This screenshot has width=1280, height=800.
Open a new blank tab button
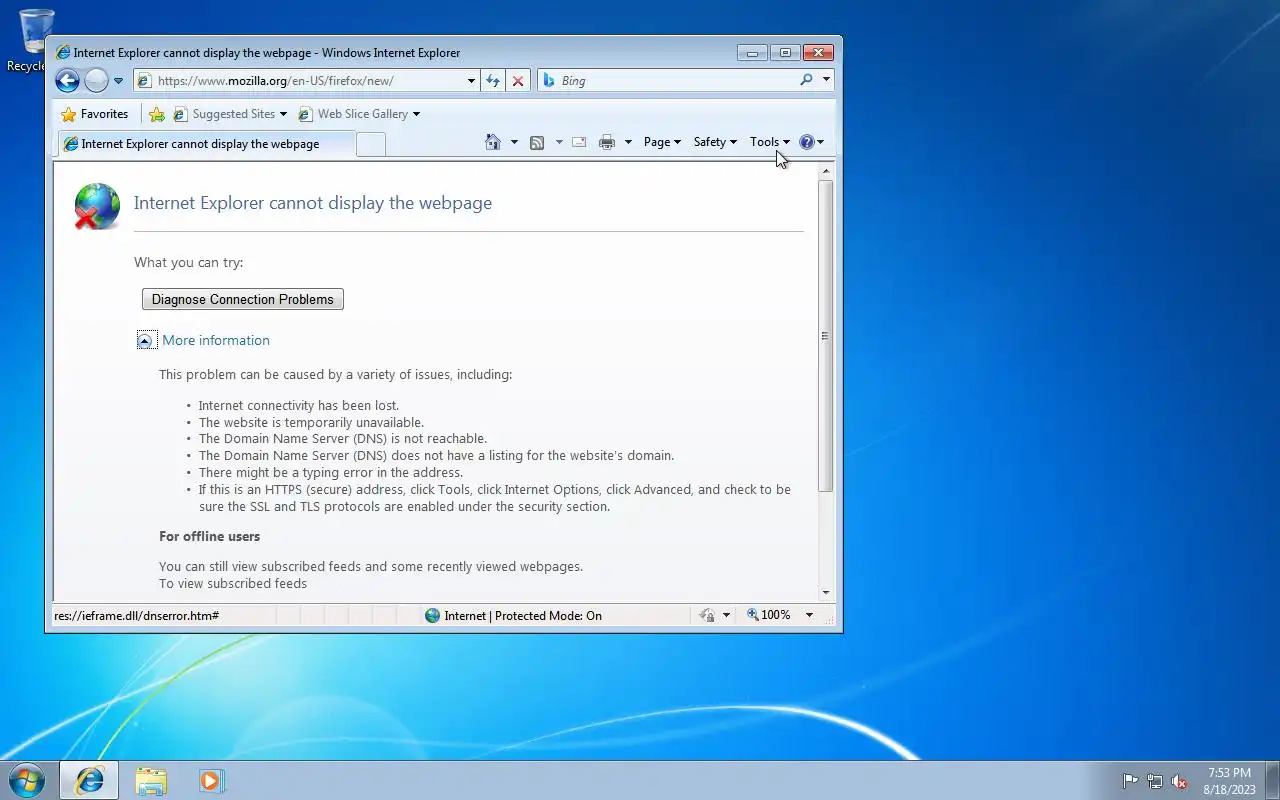pos(371,144)
